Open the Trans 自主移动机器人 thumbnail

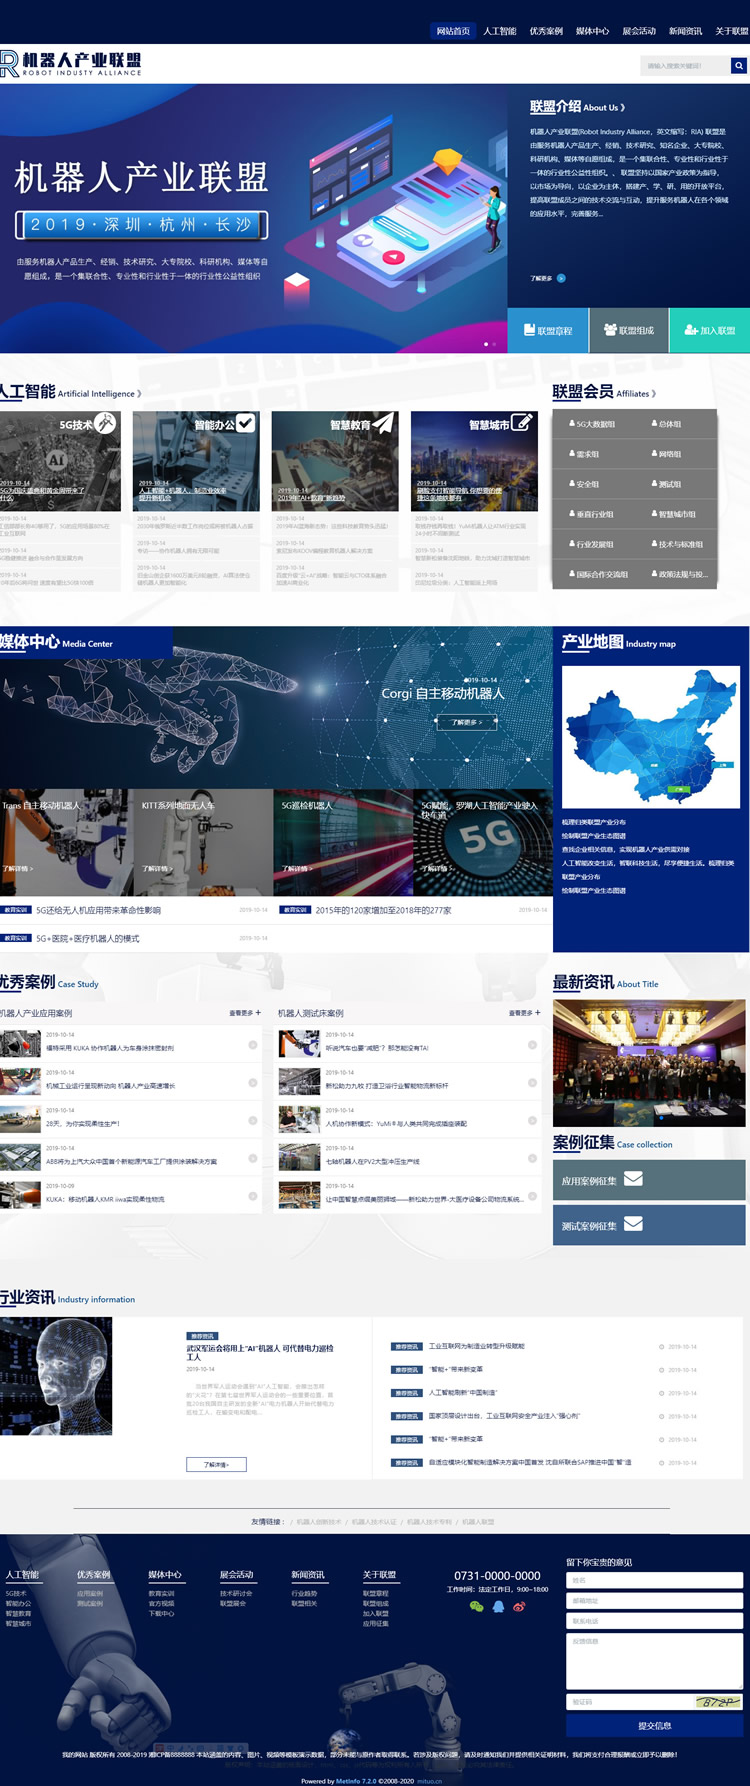point(66,842)
